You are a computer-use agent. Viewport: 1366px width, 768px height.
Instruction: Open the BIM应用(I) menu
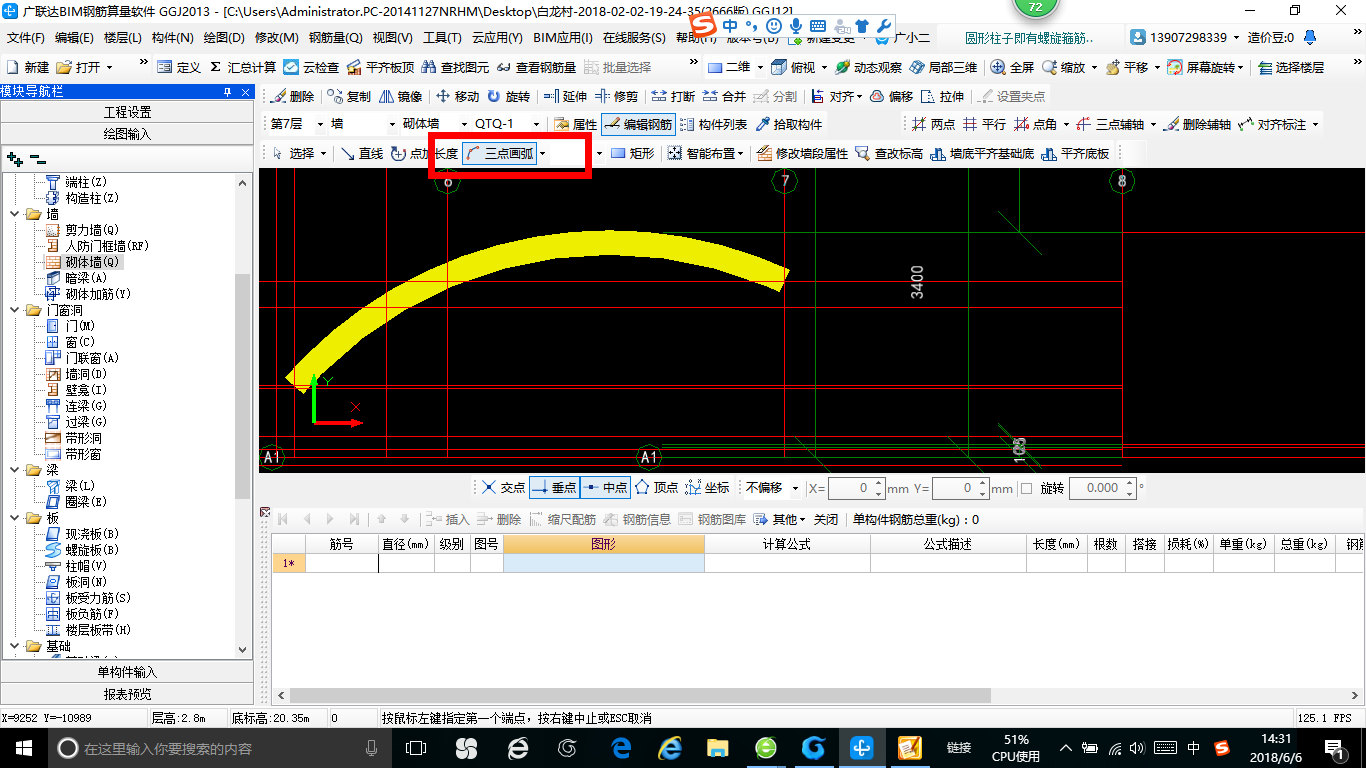pos(563,38)
